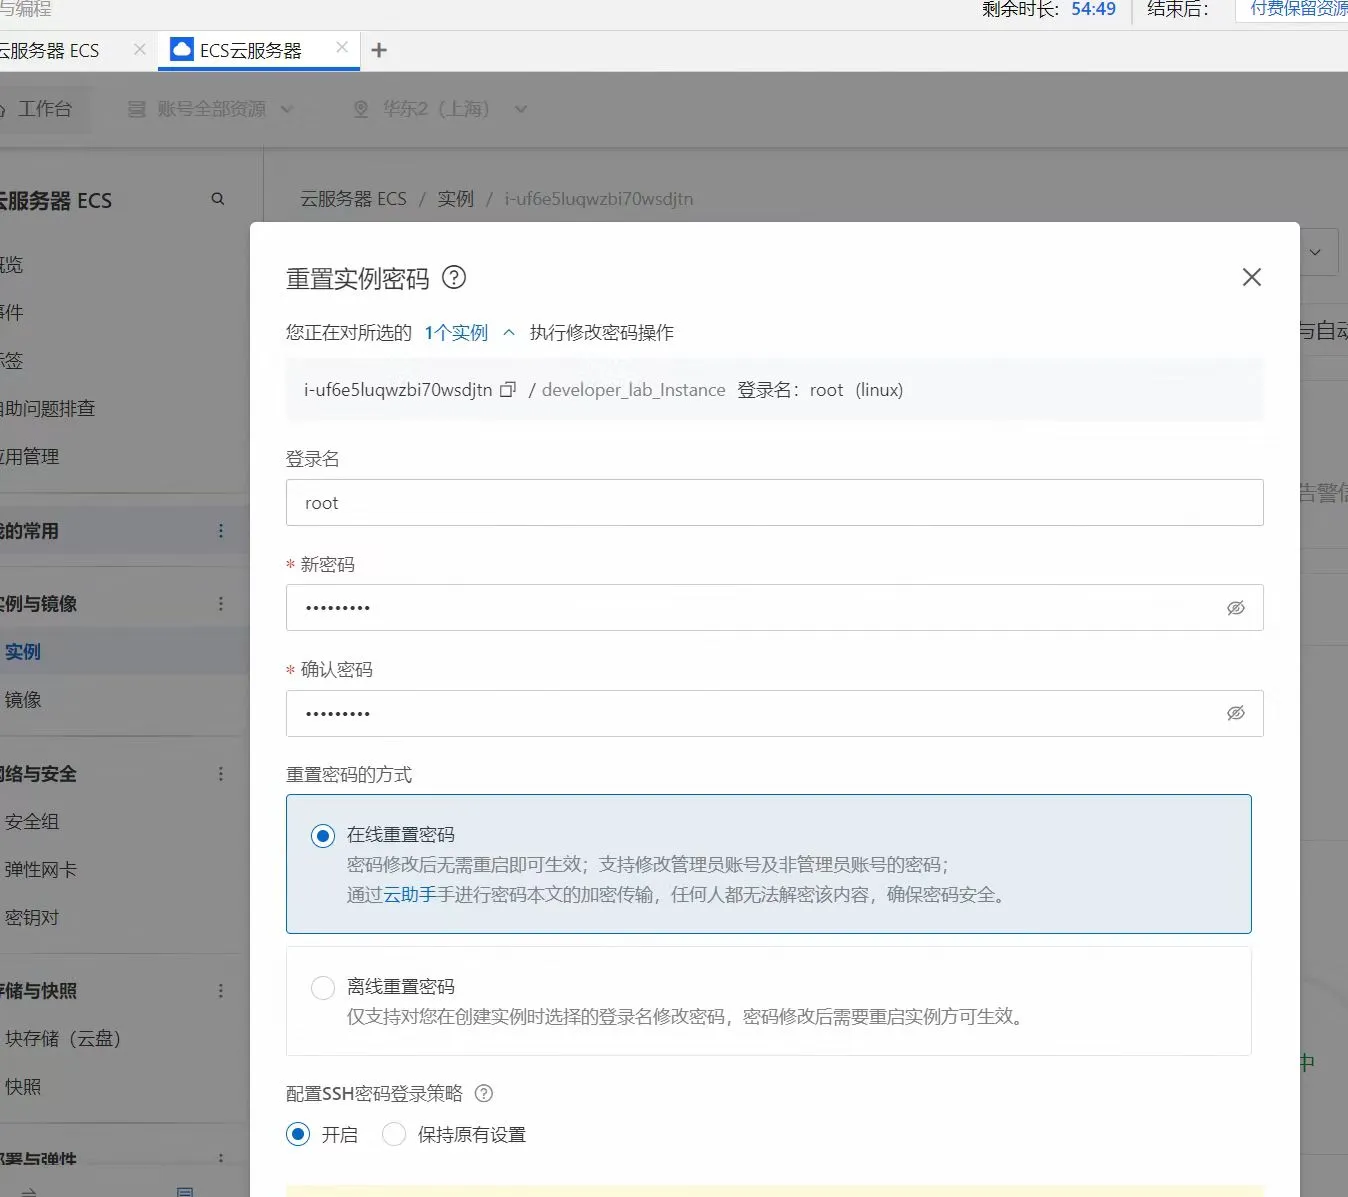The width and height of the screenshot is (1348, 1197).
Task: Search in the 云服务器 ECS sidebar
Action: tap(218, 199)
